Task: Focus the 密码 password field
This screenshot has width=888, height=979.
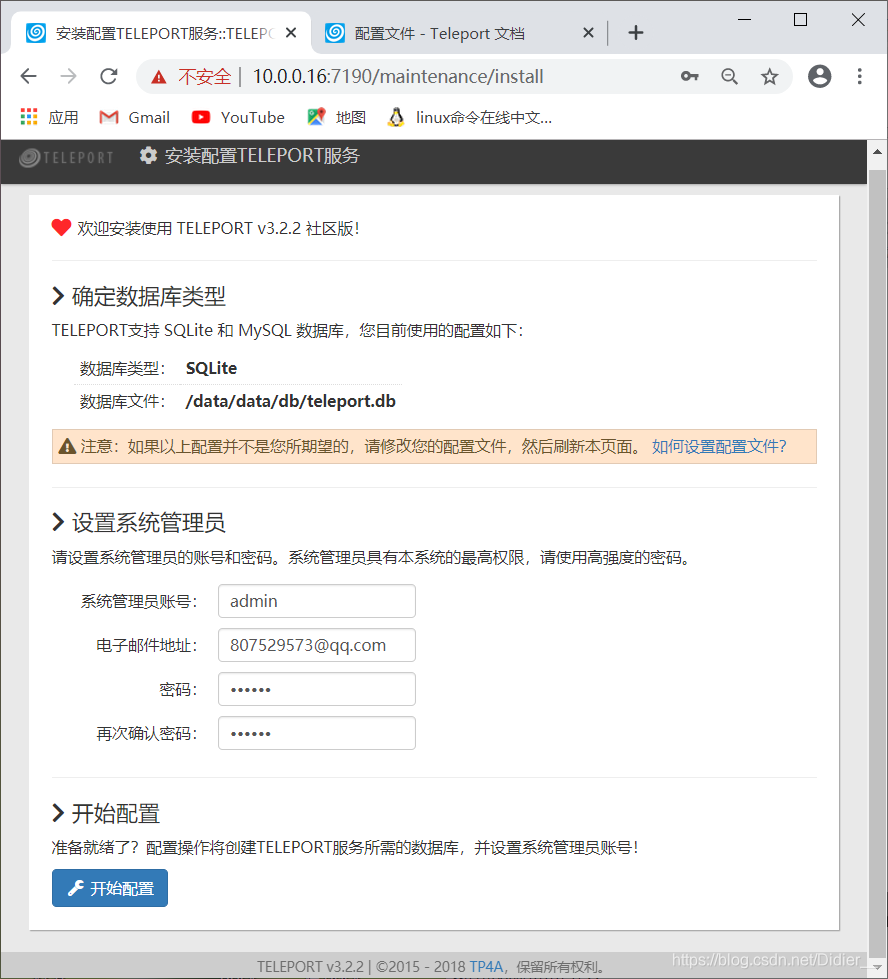Action: (317, 689)
